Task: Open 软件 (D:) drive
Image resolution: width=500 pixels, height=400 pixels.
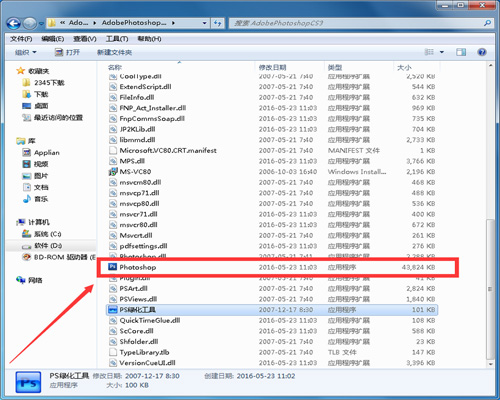Action: (42, 246)
